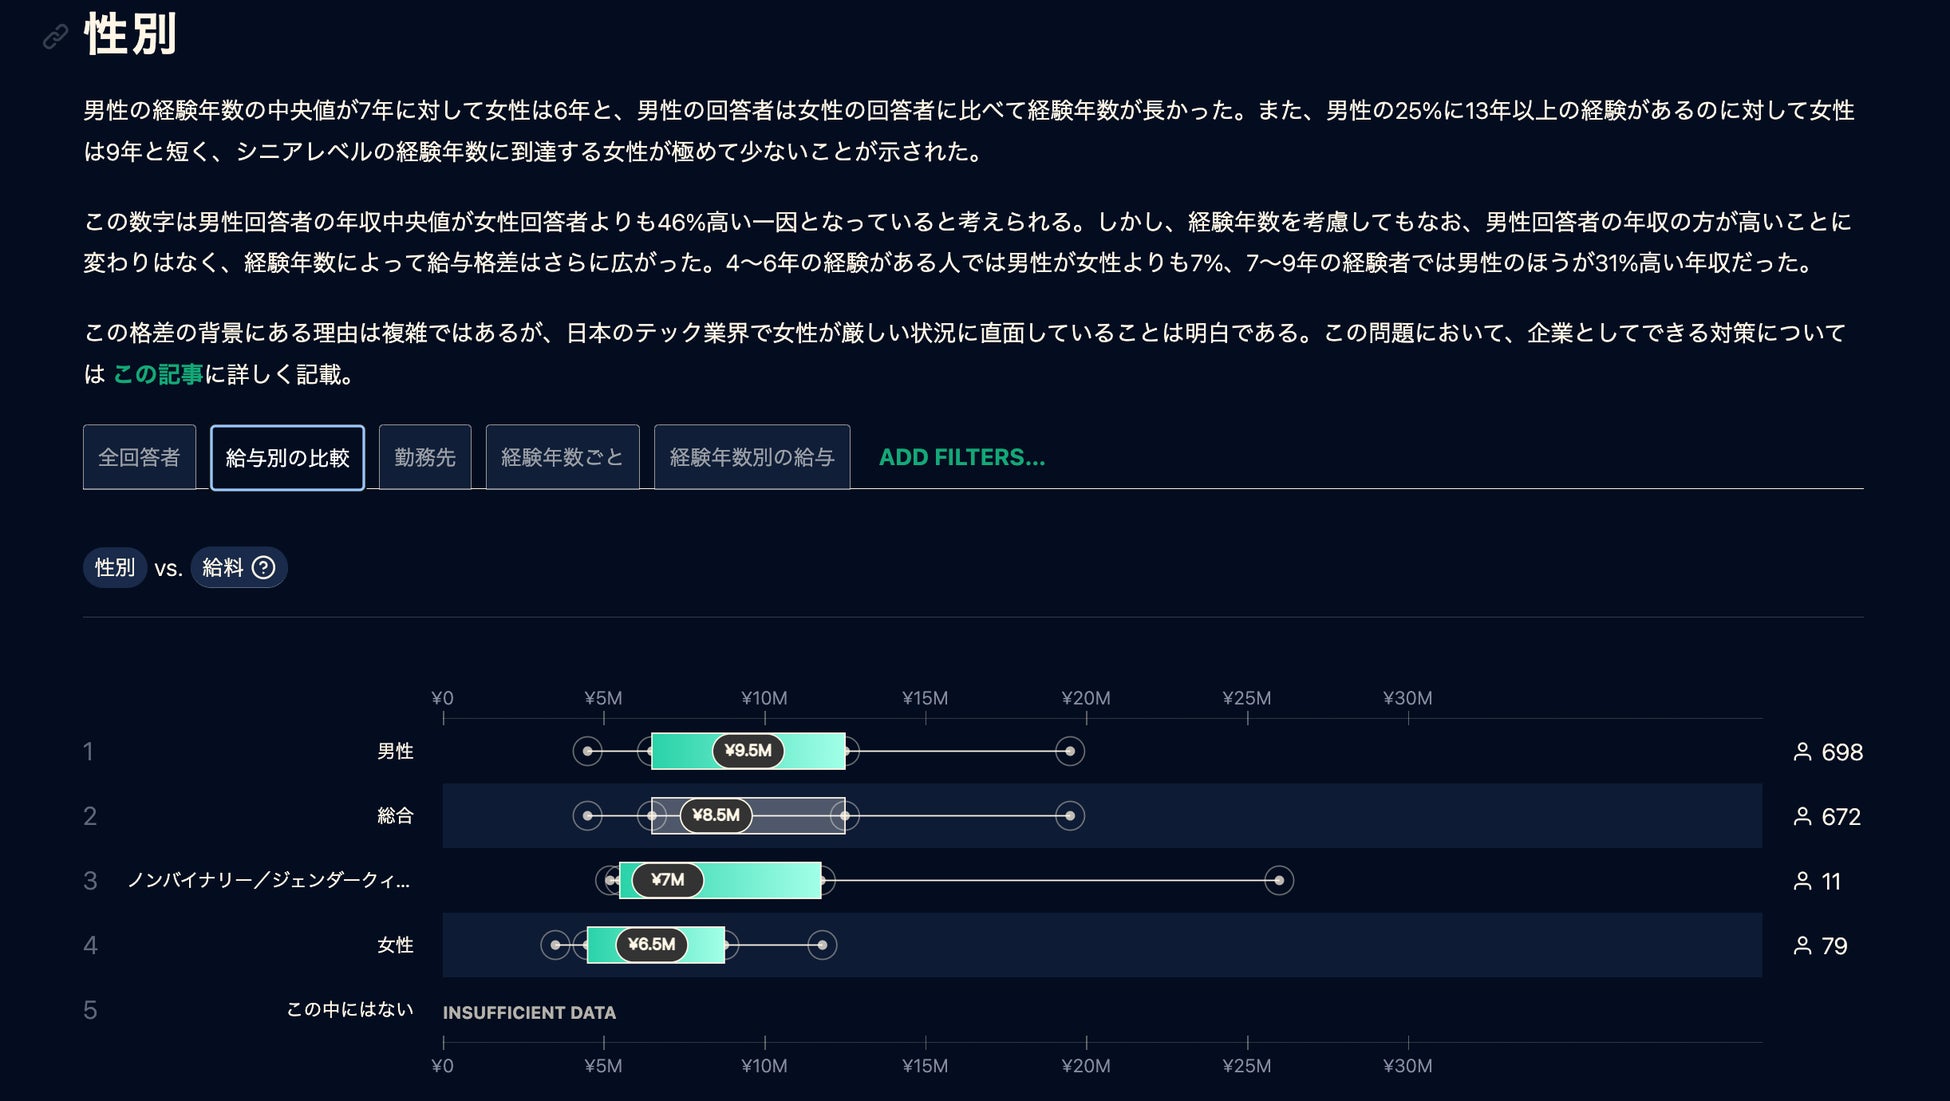Click the anchor link icon beside 性別 heading

55,37
